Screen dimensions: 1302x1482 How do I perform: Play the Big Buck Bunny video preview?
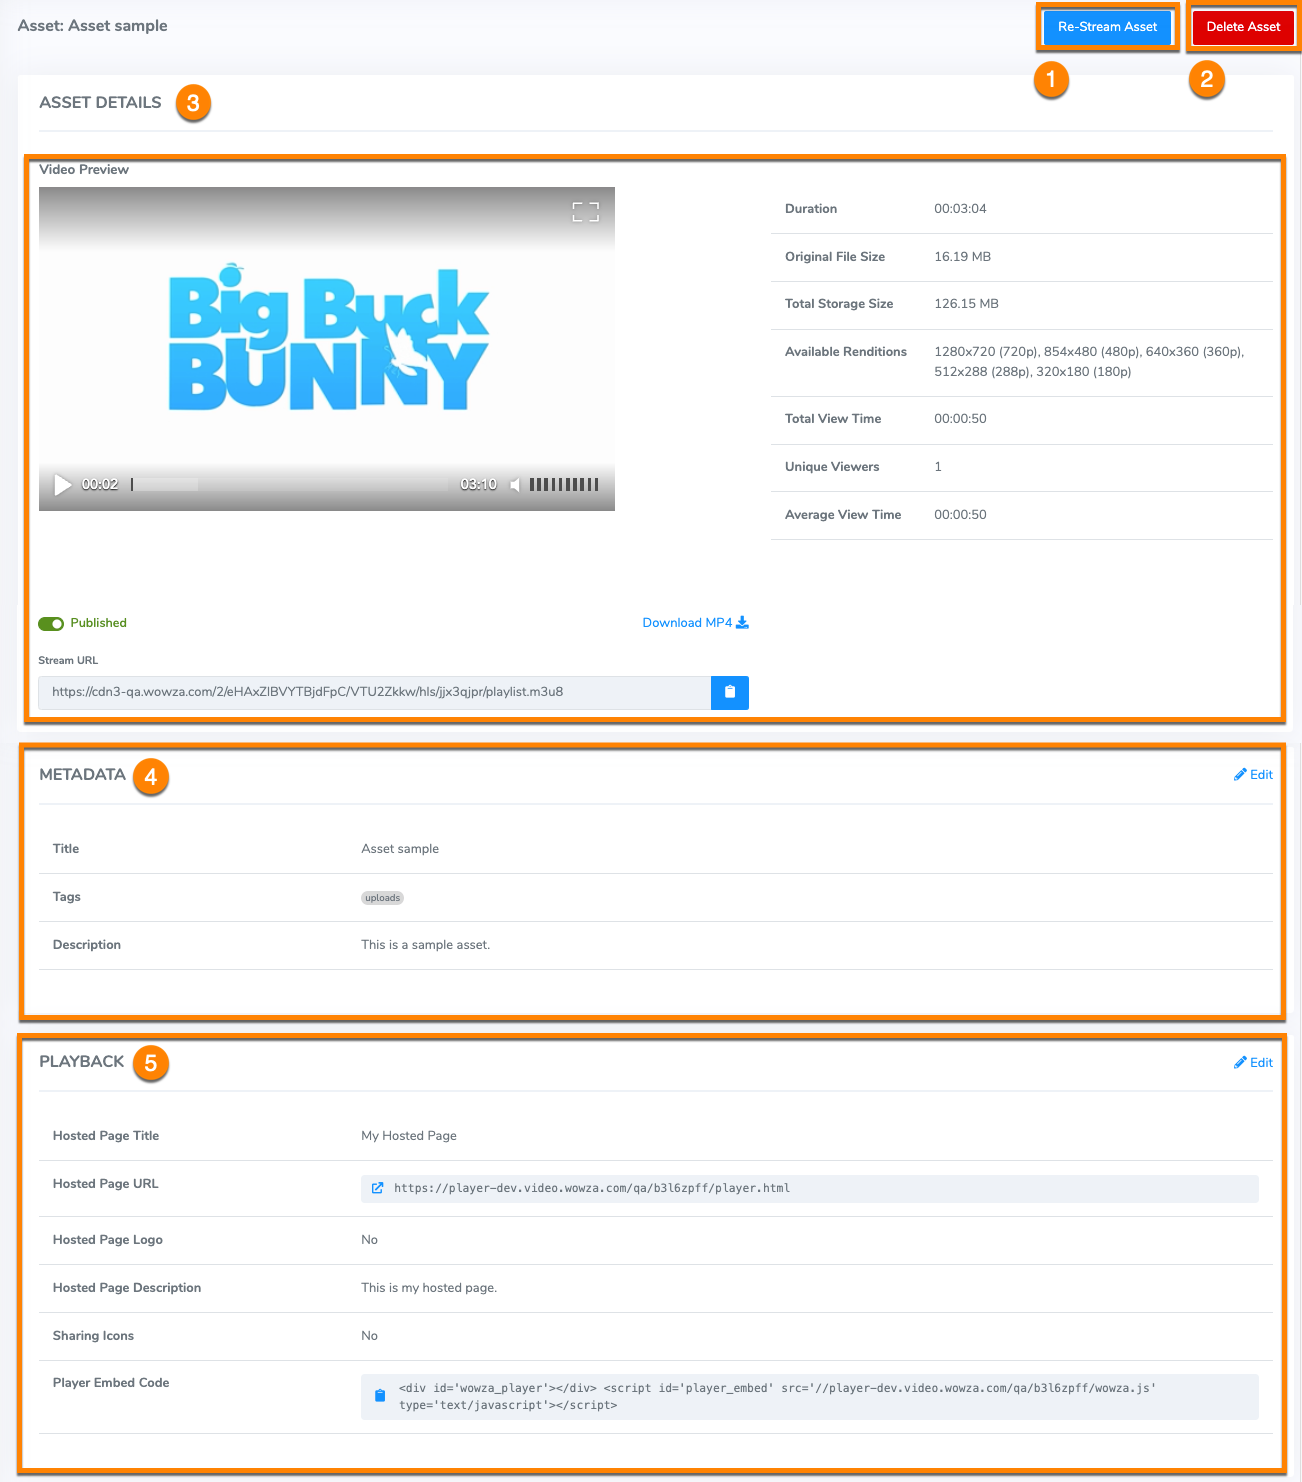click(62, 485)
